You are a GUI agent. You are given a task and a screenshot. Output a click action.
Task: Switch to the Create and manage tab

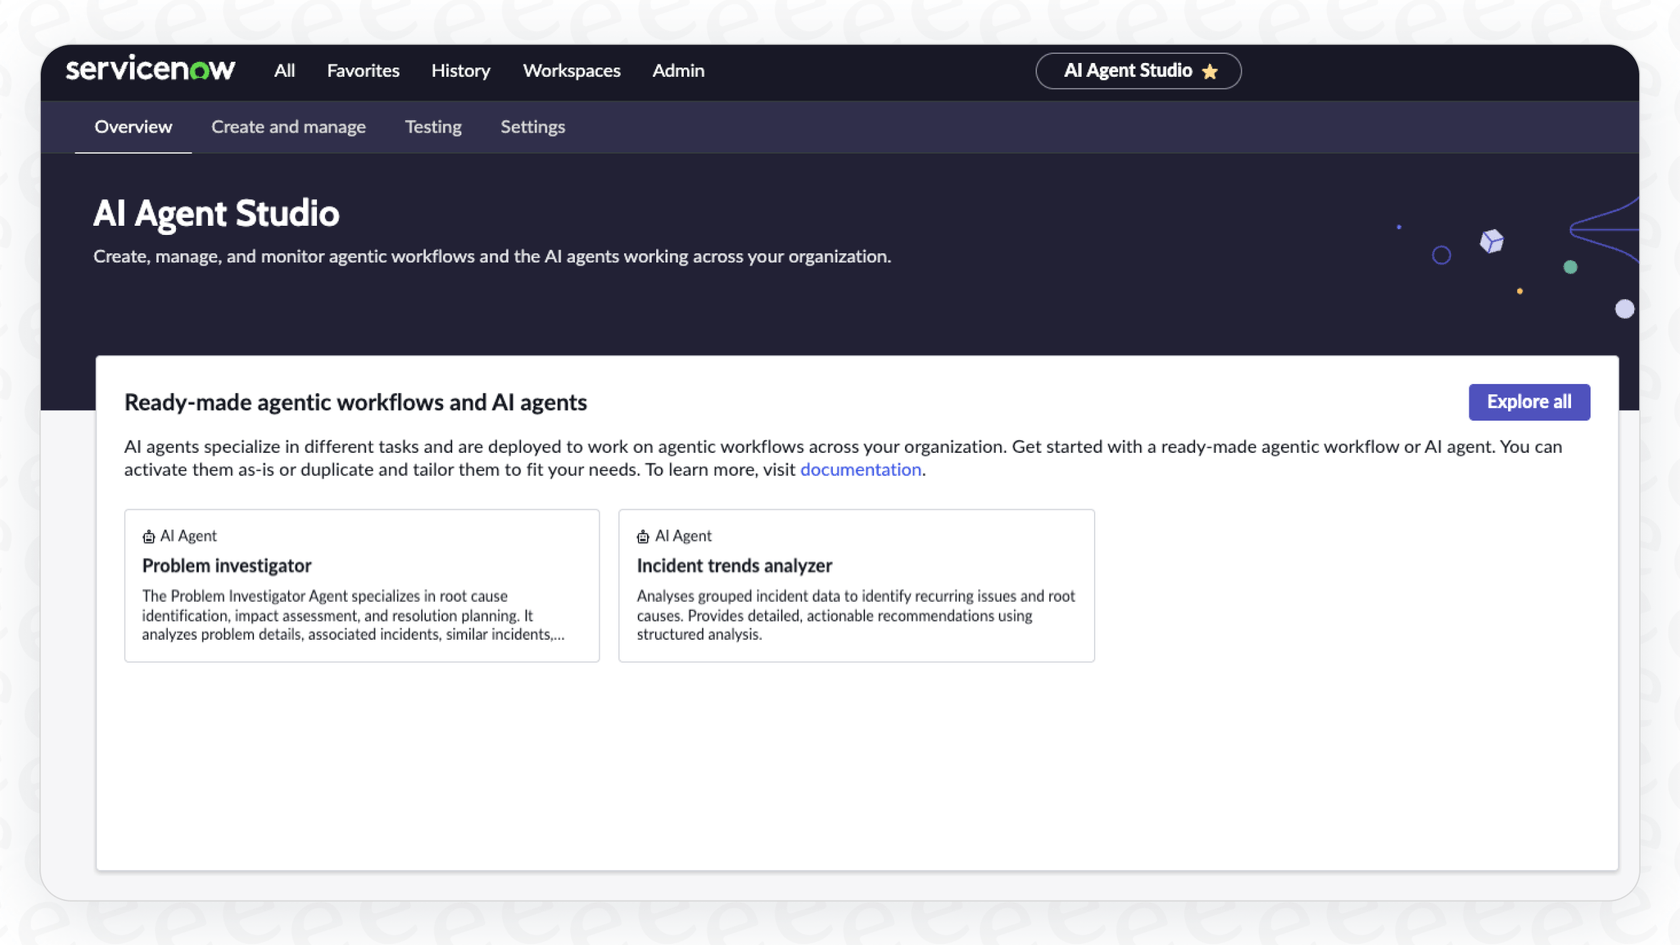[288, 127]
